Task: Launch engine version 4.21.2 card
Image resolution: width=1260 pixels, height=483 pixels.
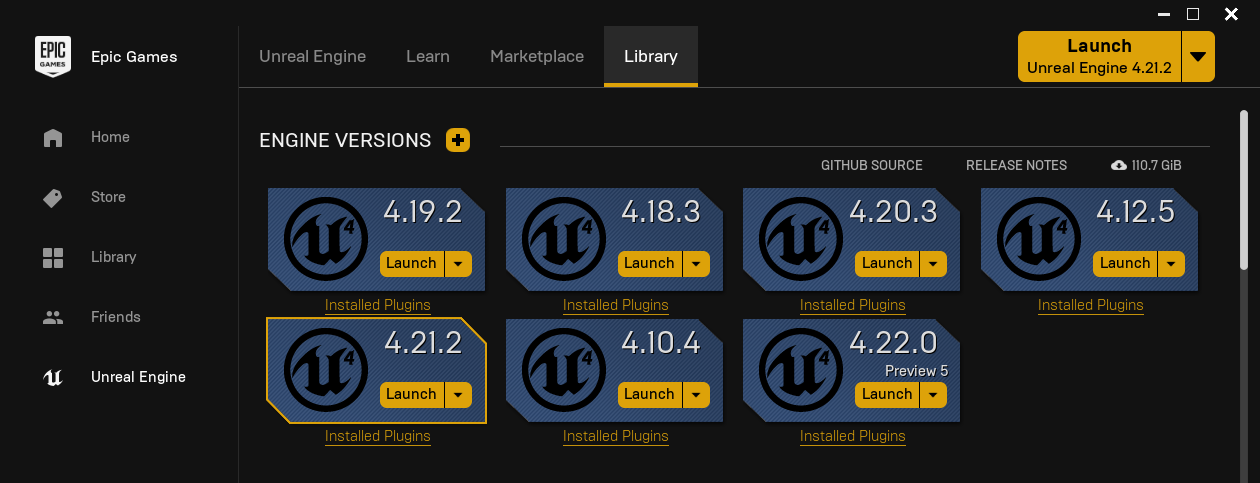Action: point(411,394)
